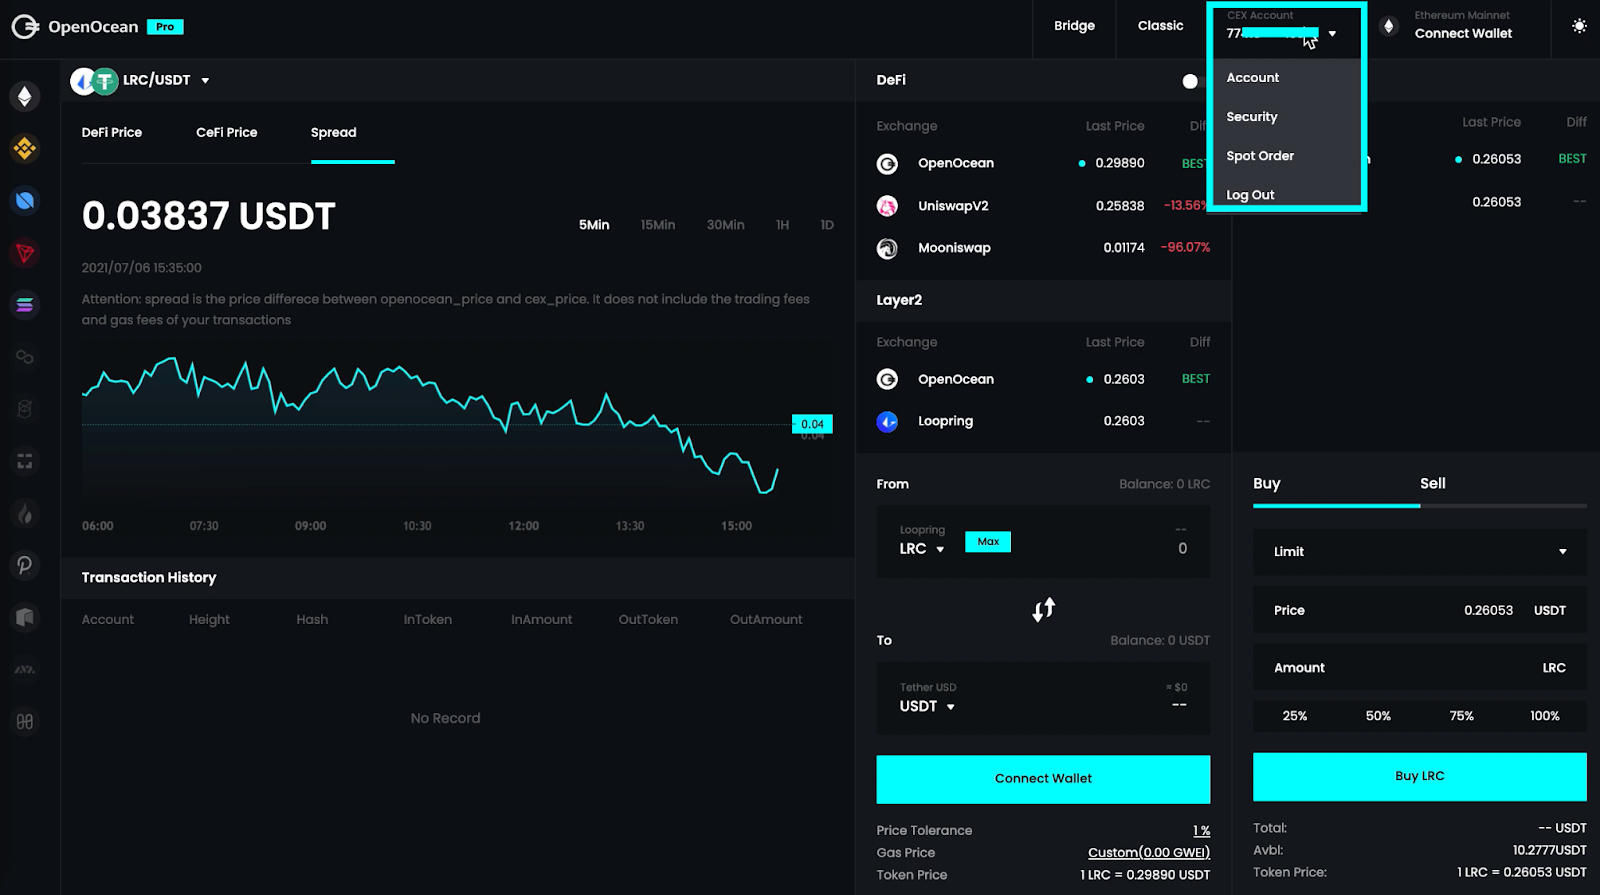Open the LRC/USDT trading pair dropdown

click(x=205, y=81)
